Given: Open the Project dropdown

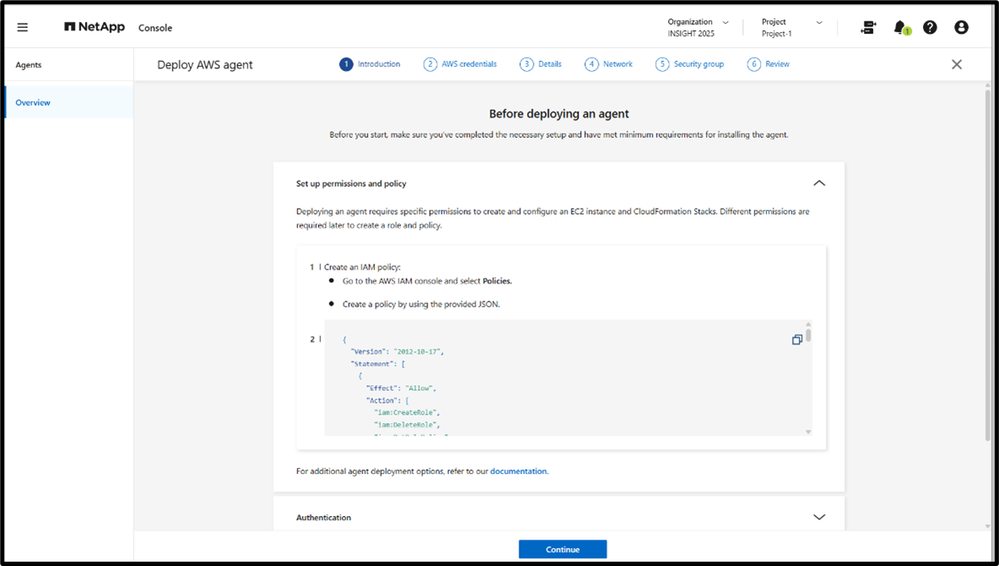Looking at the screenshot, I should click(791, 27).
